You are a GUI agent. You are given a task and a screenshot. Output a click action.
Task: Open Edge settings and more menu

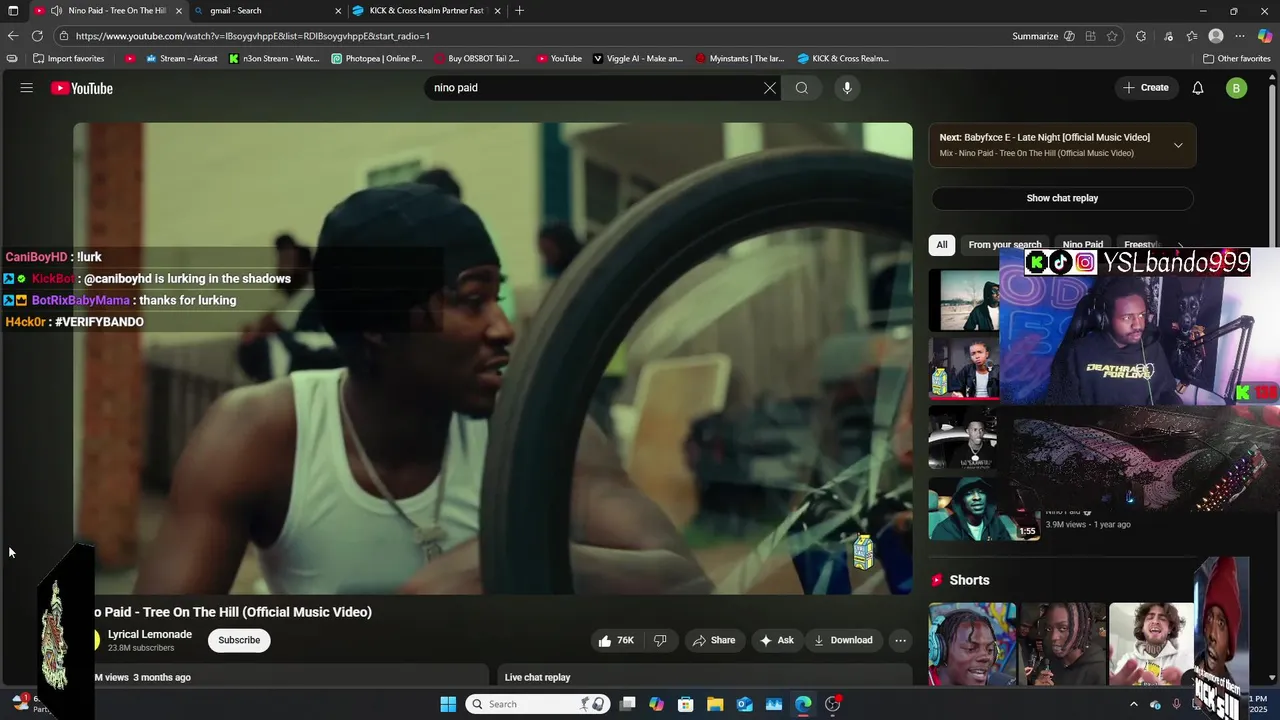1240,36
